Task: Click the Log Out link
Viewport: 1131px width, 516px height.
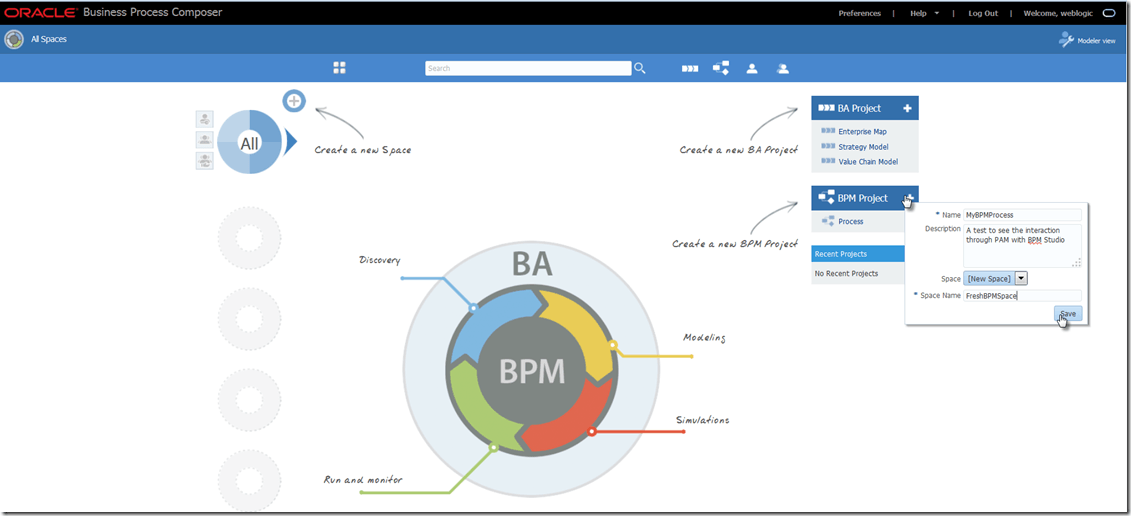Action: 982,13
